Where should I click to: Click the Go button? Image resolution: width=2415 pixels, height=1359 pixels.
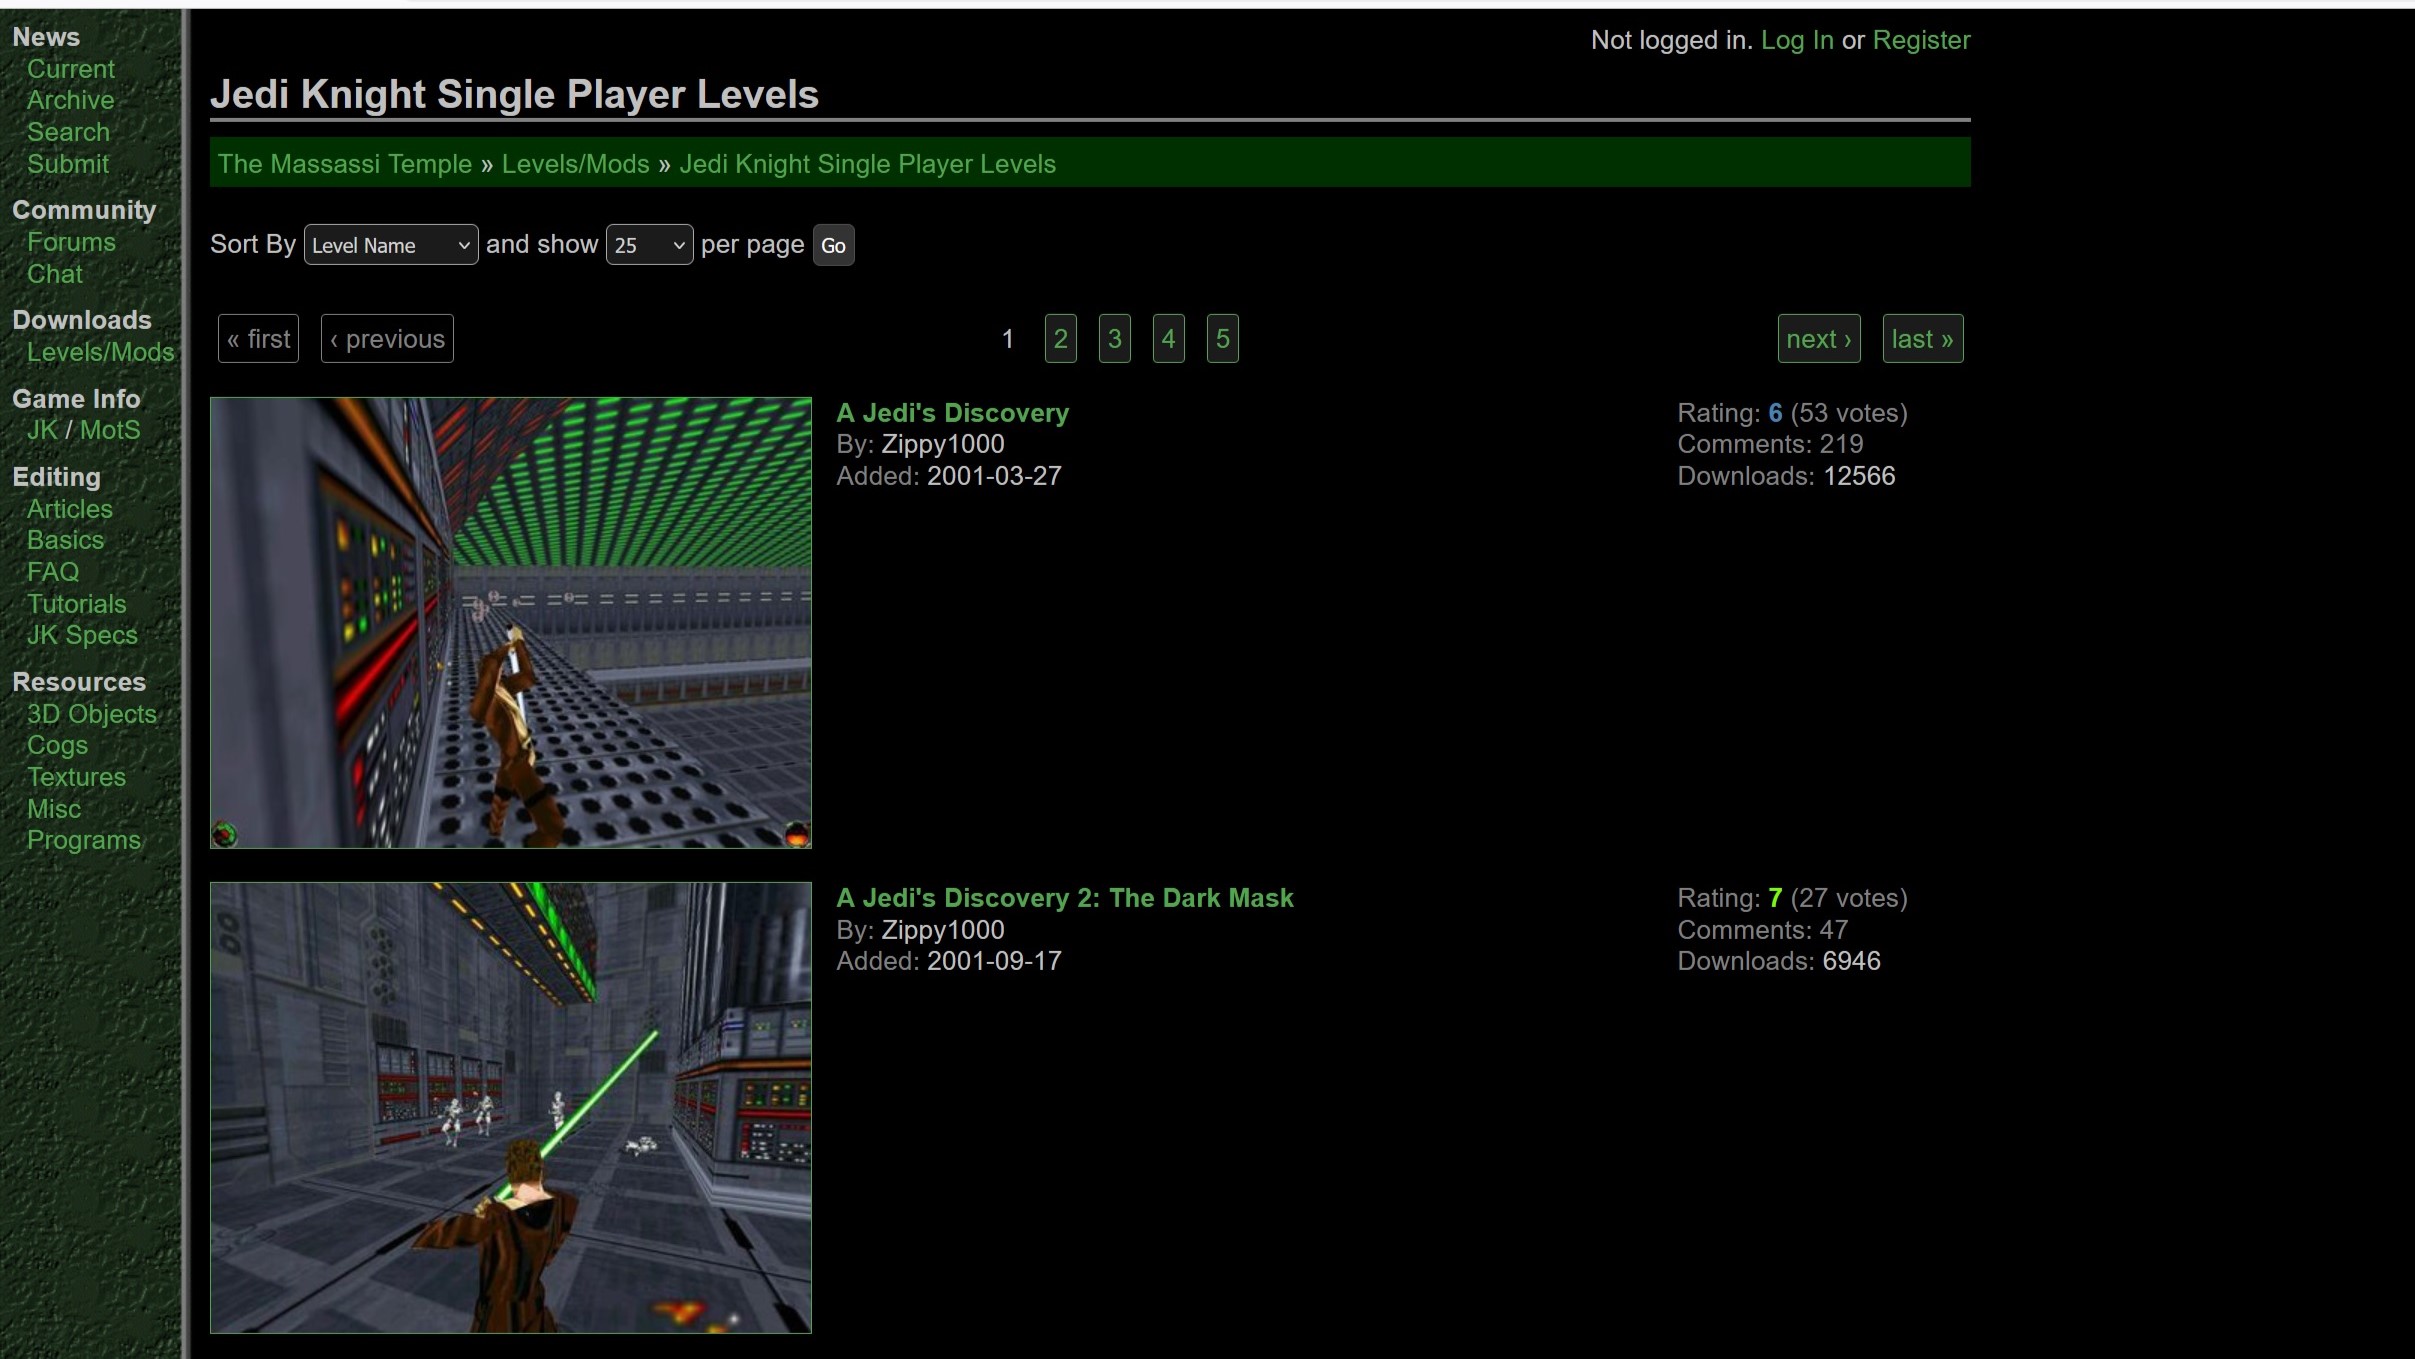point(833,245)
